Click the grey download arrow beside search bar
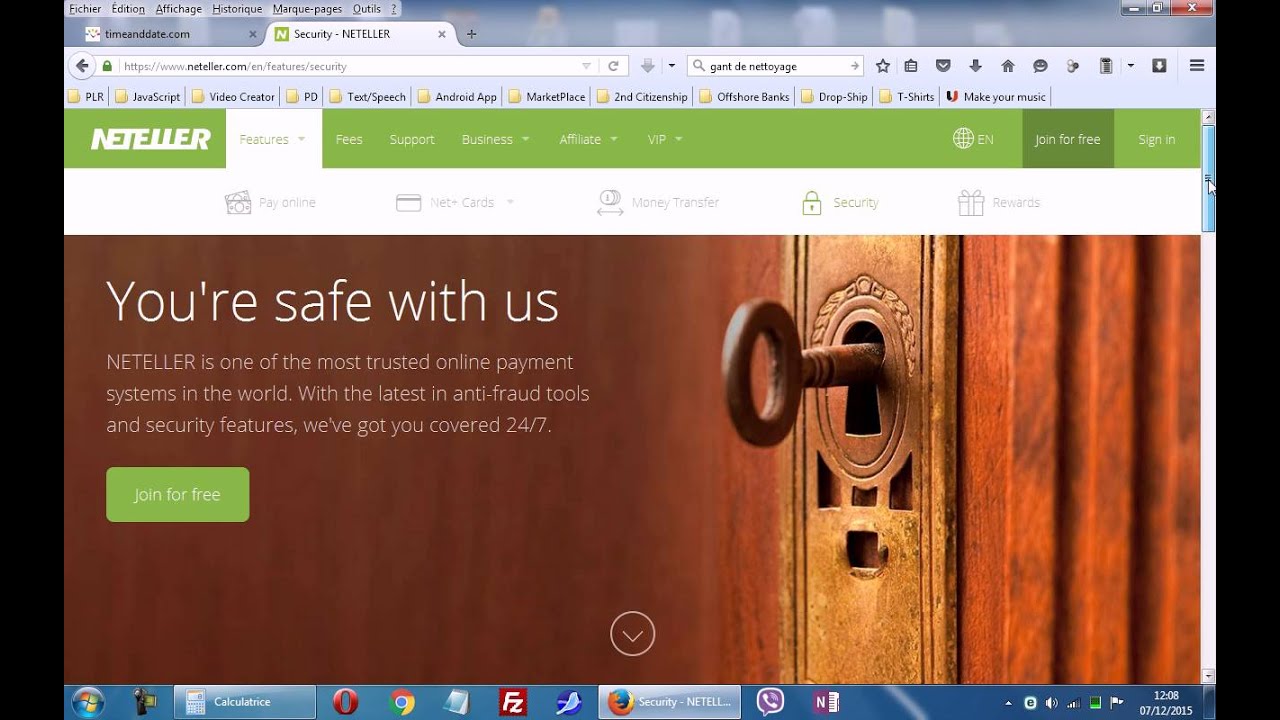This screenshot has height=720, width=1280. pyautogui.click(x=647, y=66)
